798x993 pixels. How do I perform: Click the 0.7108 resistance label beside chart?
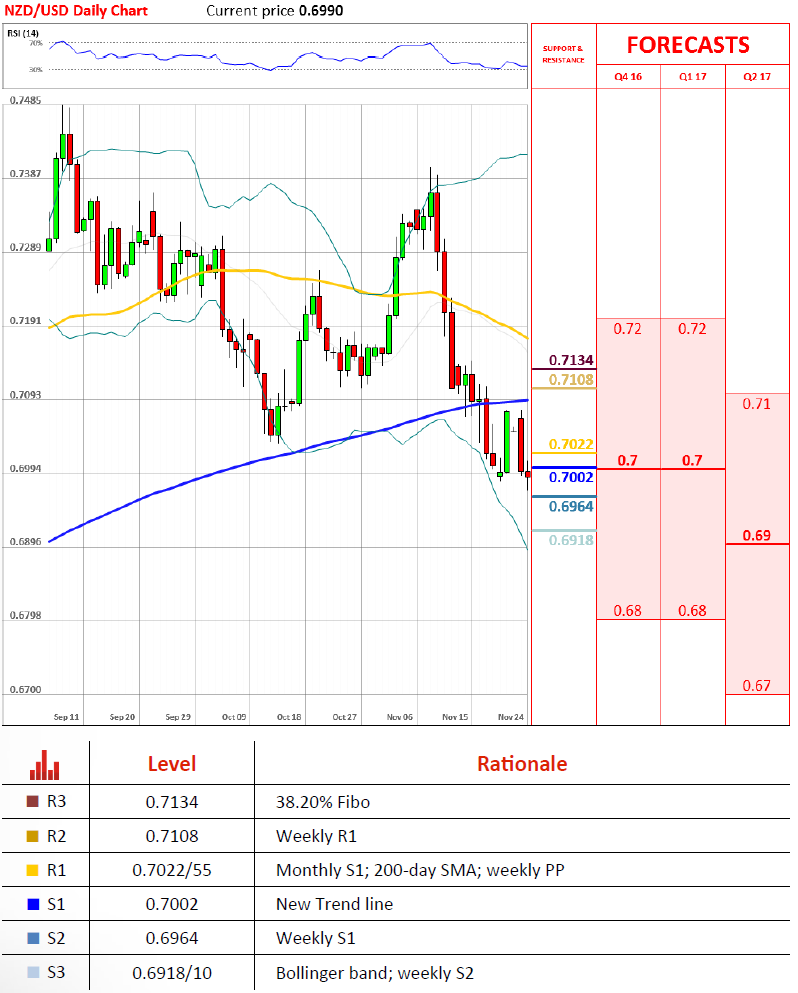tap(571, 379)
